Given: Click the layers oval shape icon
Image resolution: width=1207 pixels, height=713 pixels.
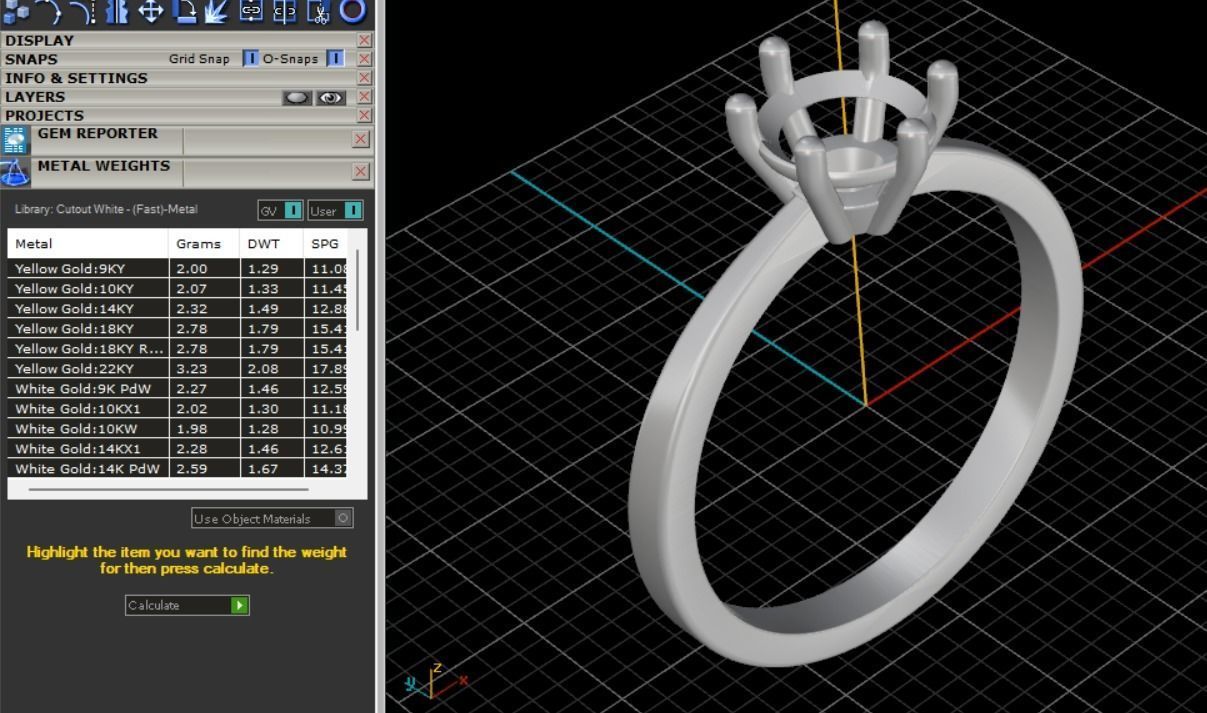Looking at the screenshot, I should pyautogui.click(x=297, y=97).
